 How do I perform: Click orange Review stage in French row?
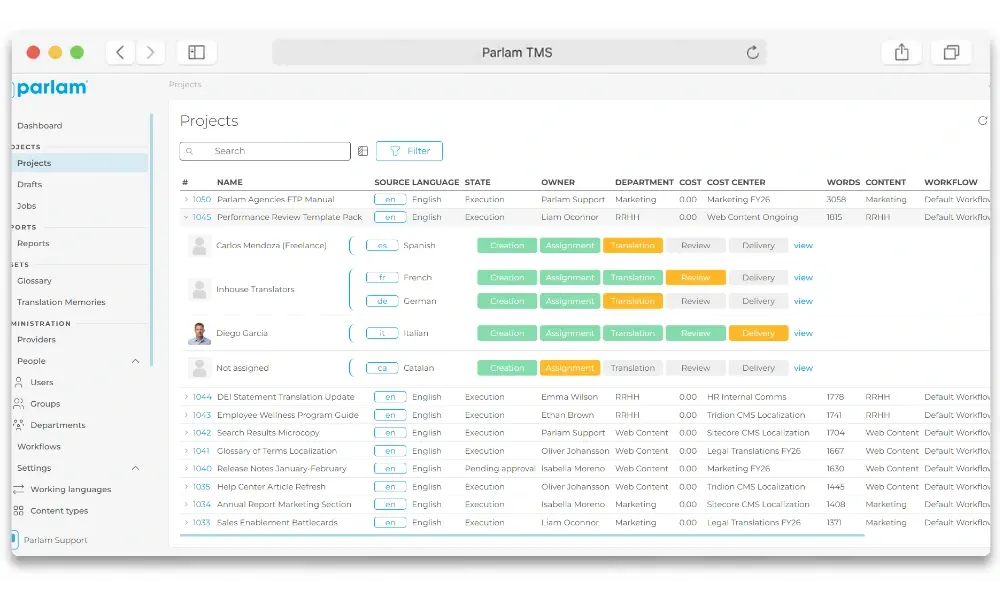tap(695, 277)
